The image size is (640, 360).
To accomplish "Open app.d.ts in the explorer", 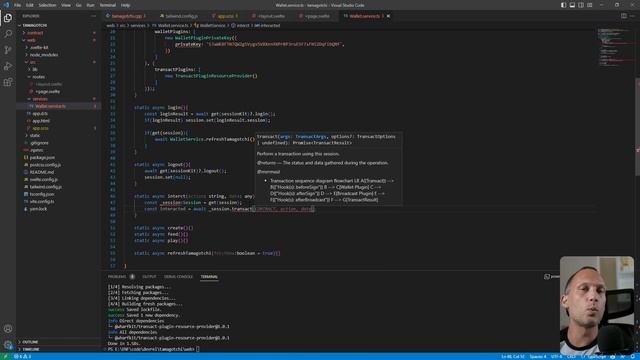I will [x=58, y=113].
